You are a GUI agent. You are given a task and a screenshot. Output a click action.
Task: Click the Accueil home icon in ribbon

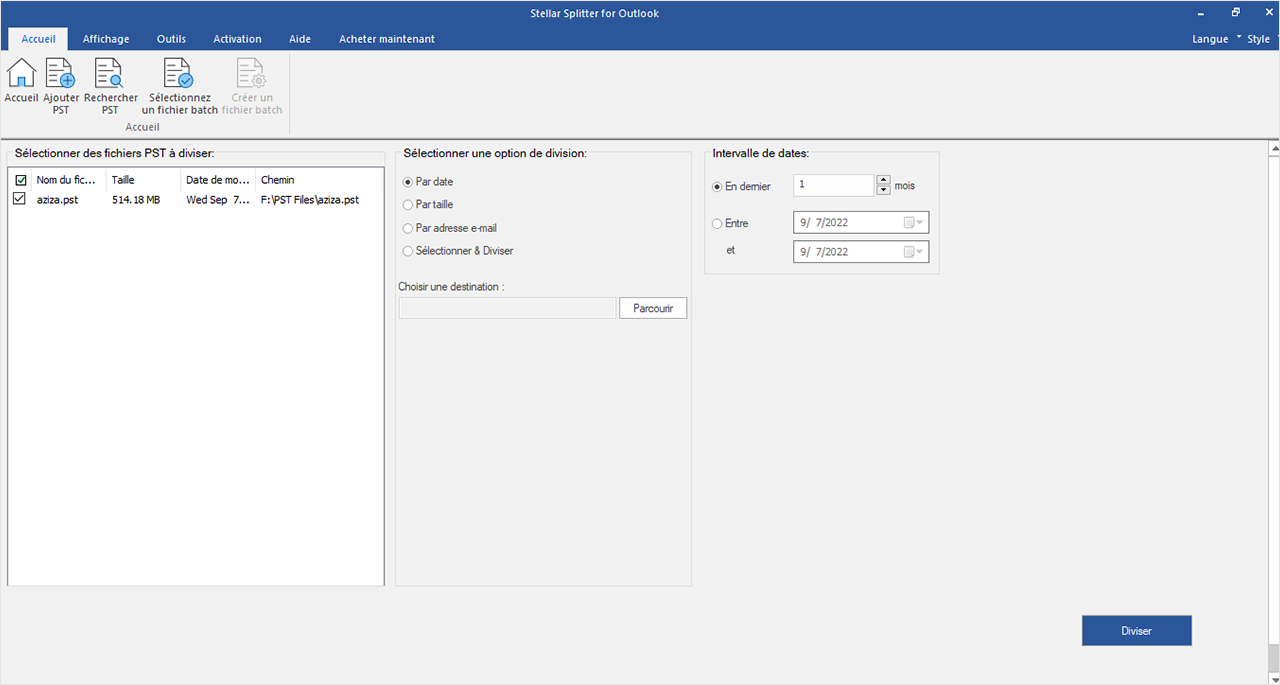[21, 73]
